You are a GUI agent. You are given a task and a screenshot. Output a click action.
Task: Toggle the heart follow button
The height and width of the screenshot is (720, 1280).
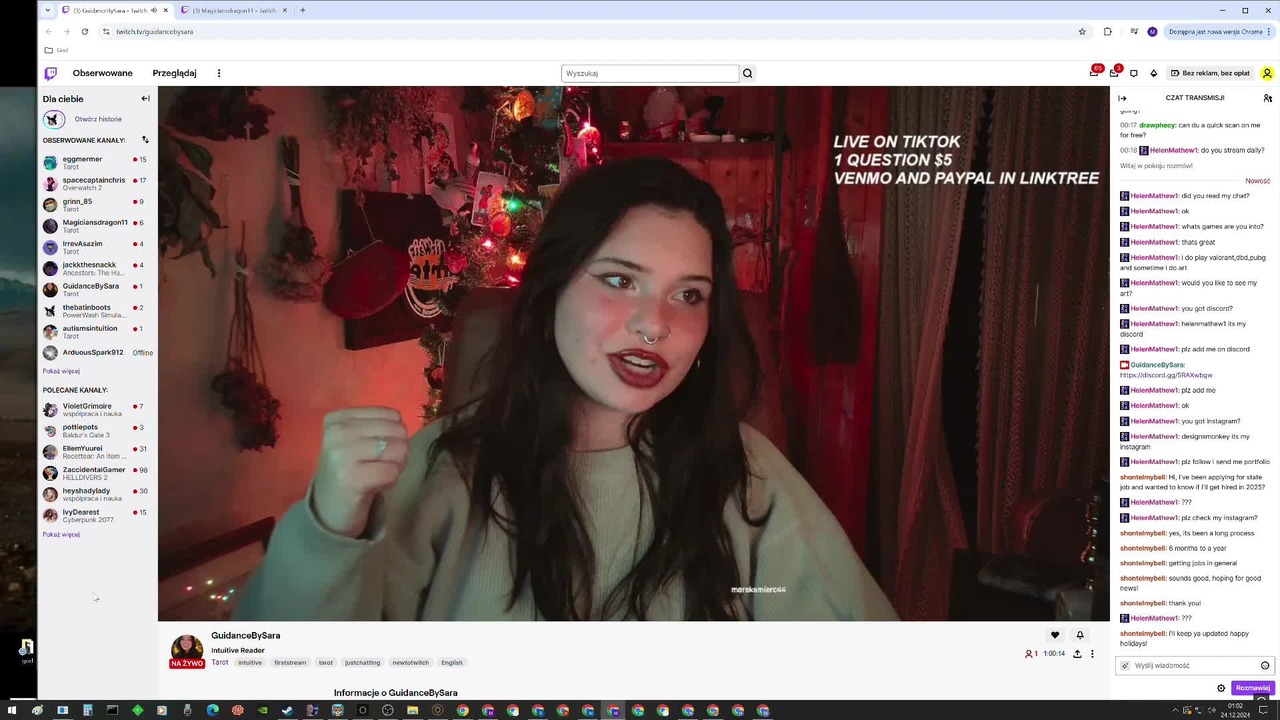[x=1054, y=635]
